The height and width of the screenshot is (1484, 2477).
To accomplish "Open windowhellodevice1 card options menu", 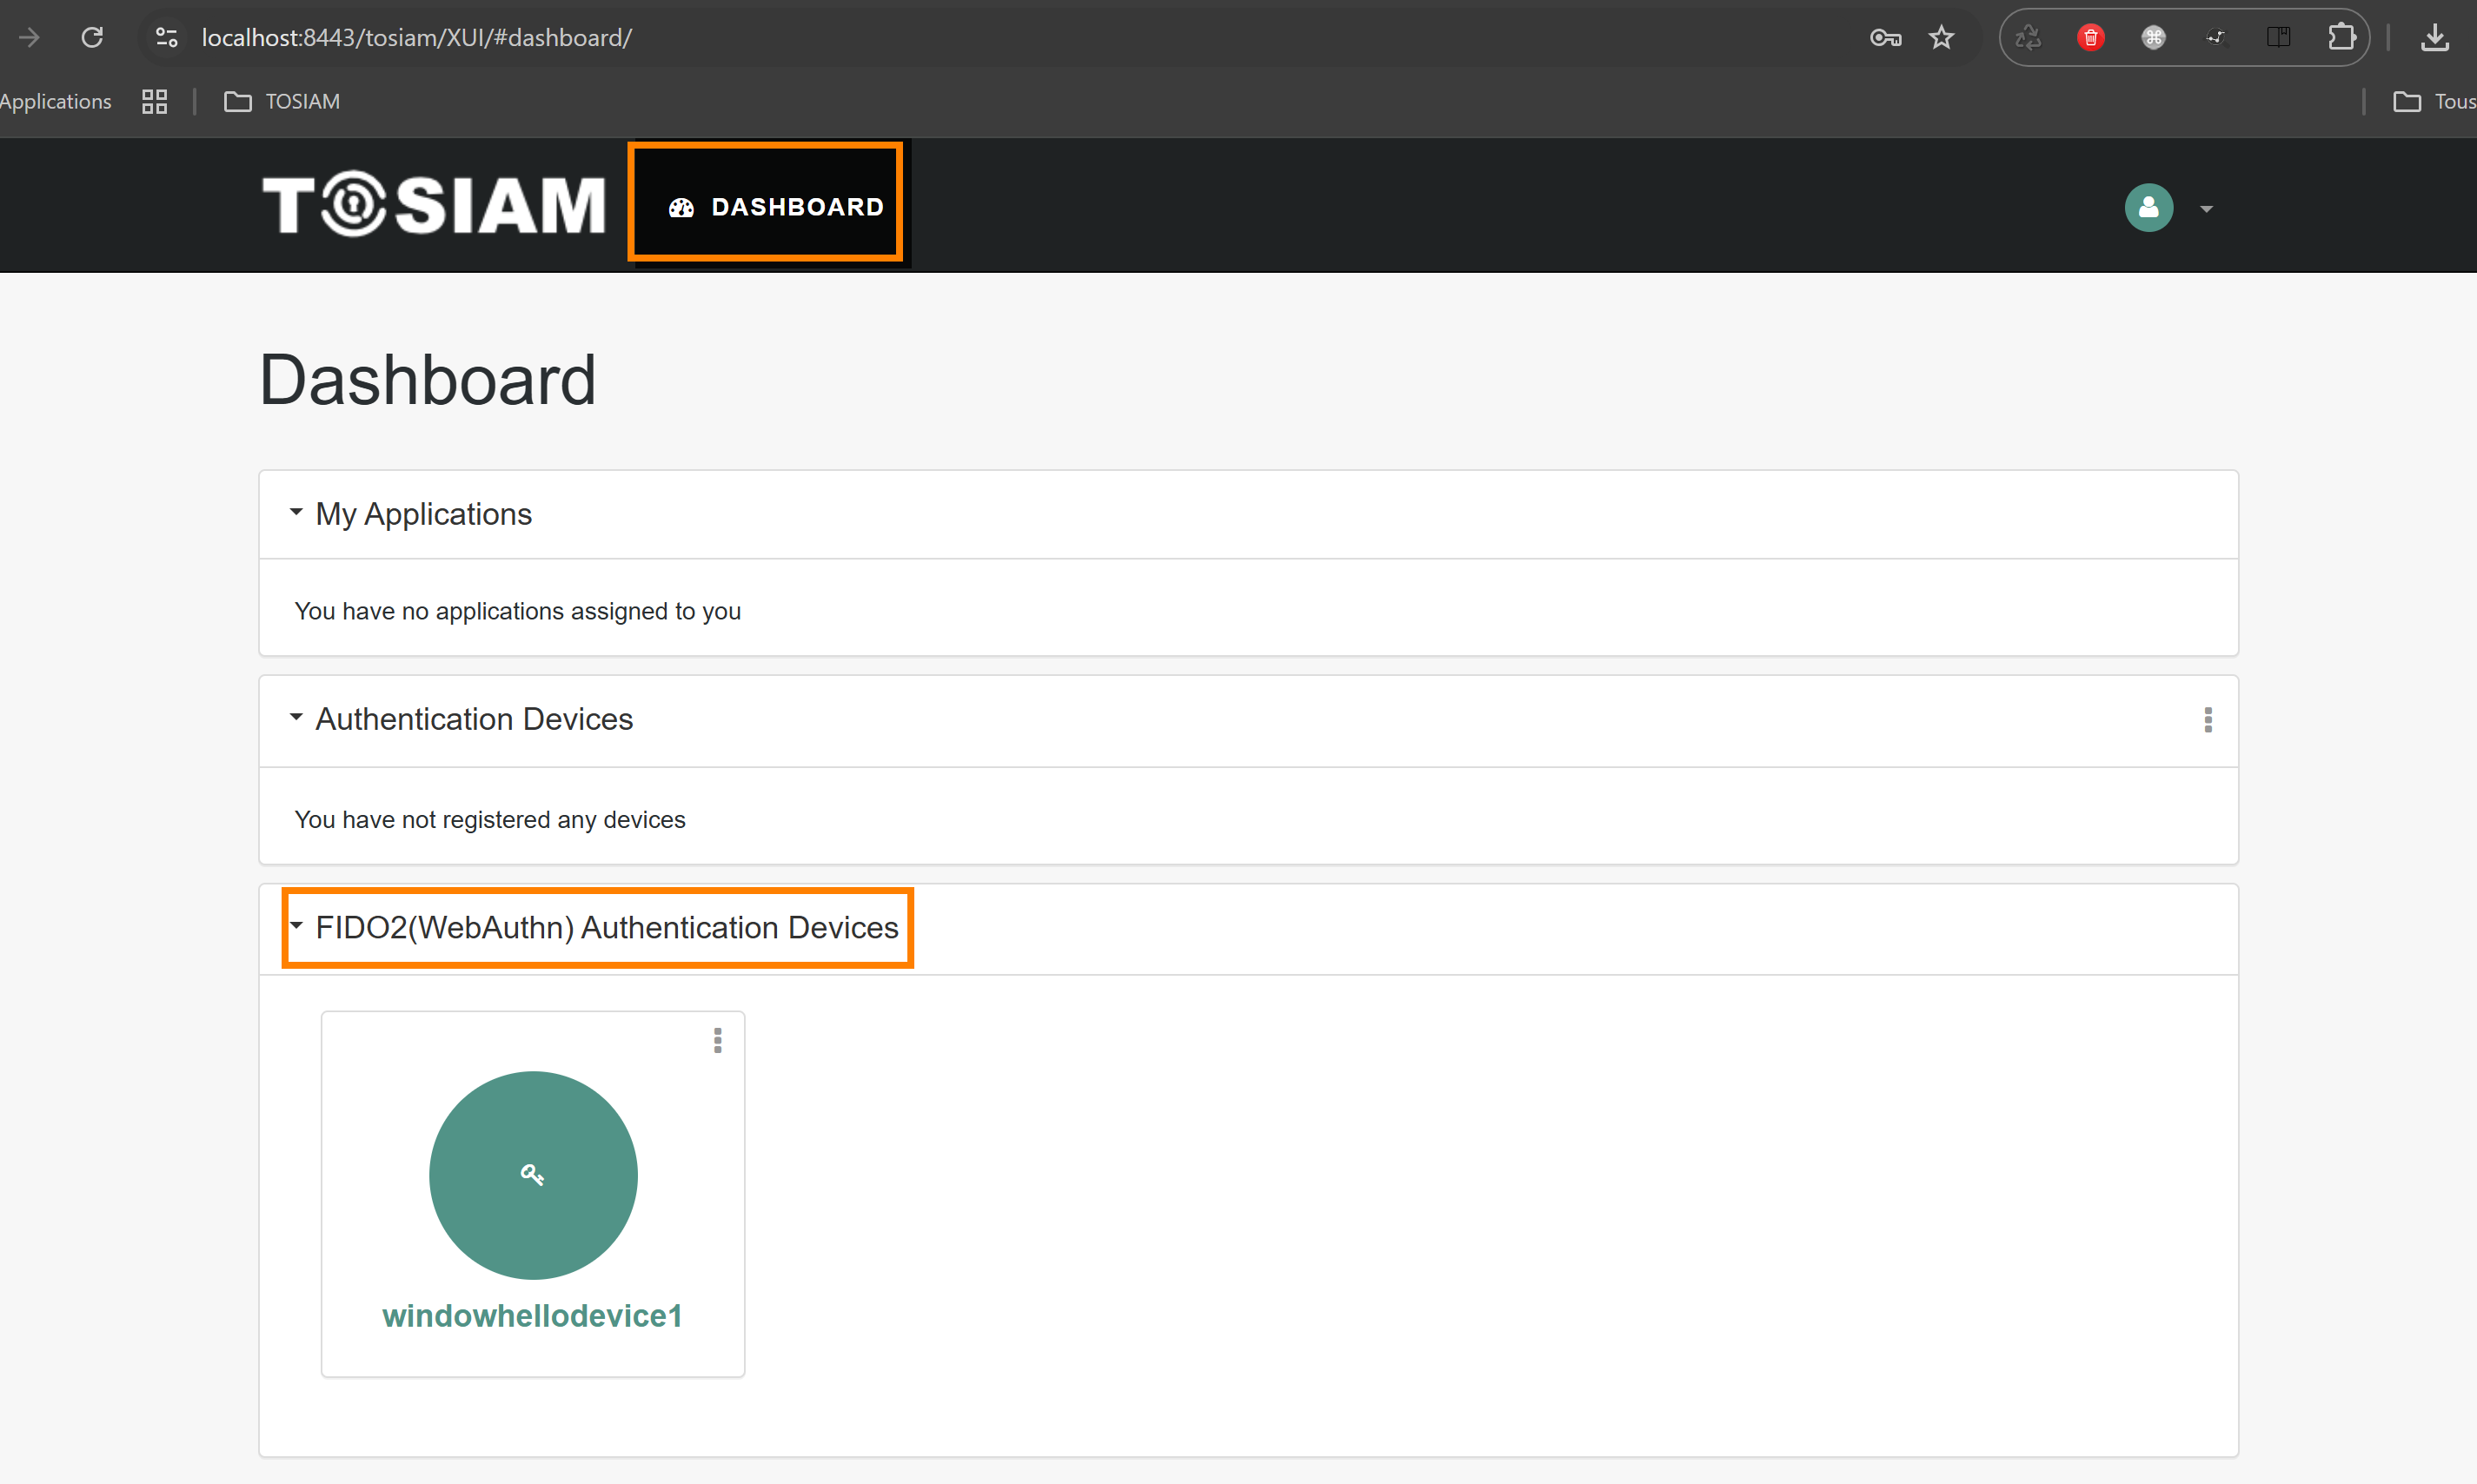I will (x=717, y=1040).
